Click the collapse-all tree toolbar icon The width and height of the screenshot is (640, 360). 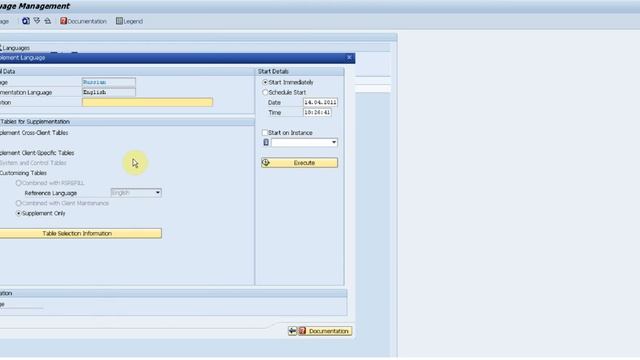point(48,21)
